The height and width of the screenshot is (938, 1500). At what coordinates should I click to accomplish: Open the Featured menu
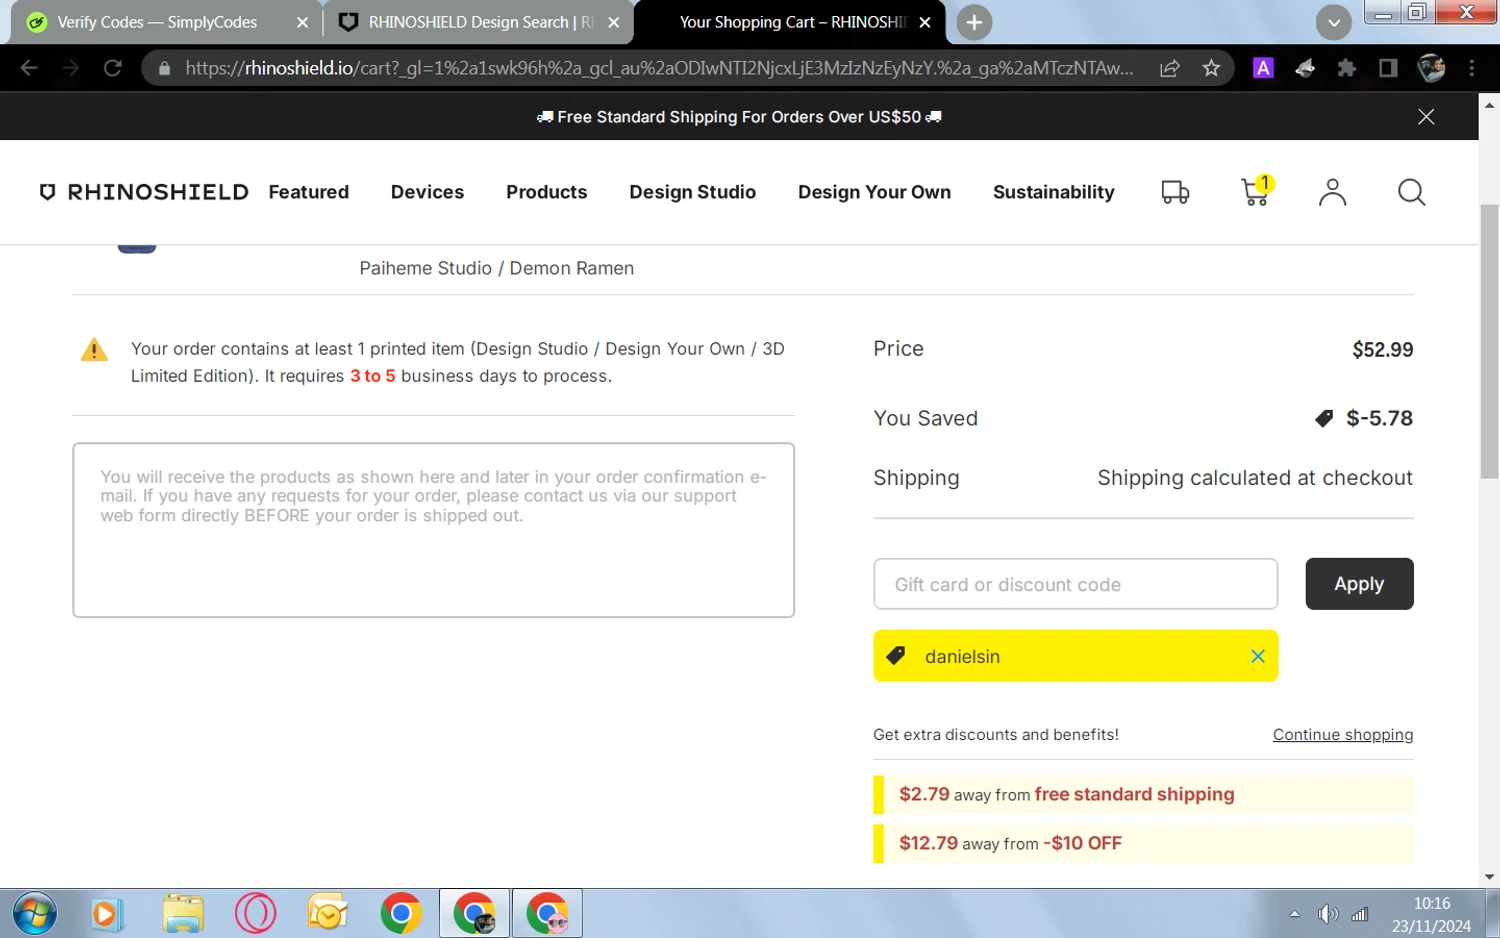click(308, 192)
